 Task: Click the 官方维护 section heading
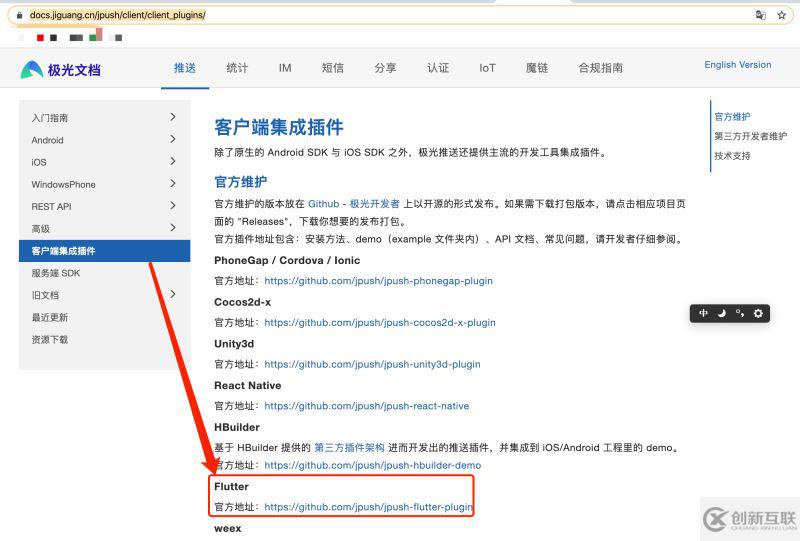[240, 182]
